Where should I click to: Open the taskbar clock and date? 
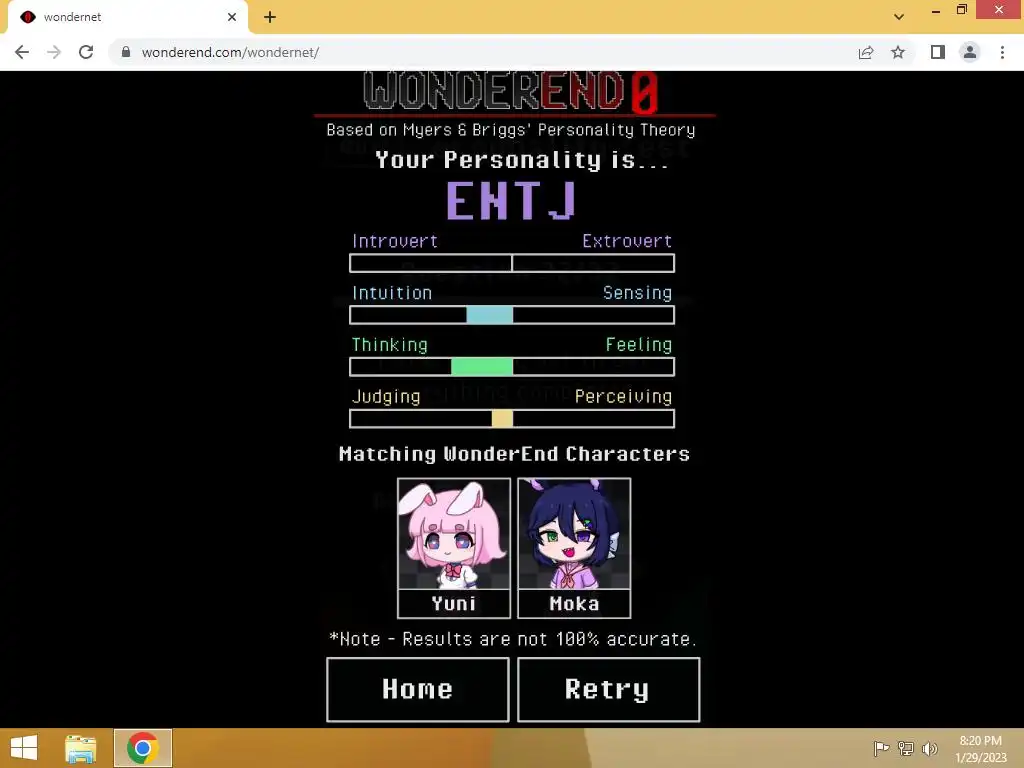pyautogui.click(x=981, y=749)
